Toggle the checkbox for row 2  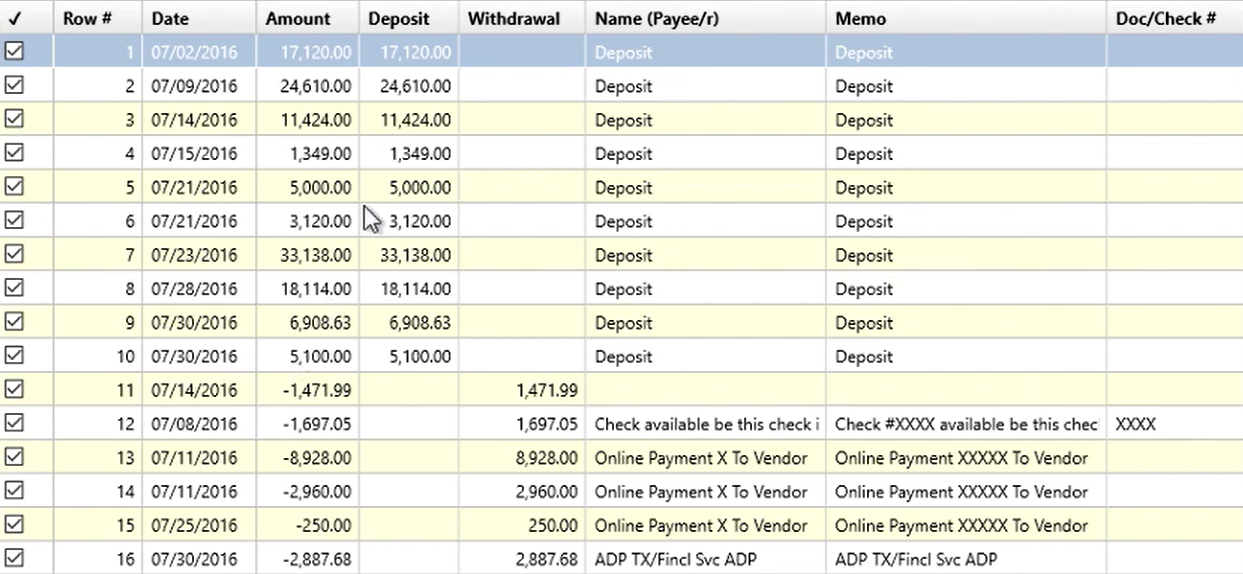(x=14, y=85)
